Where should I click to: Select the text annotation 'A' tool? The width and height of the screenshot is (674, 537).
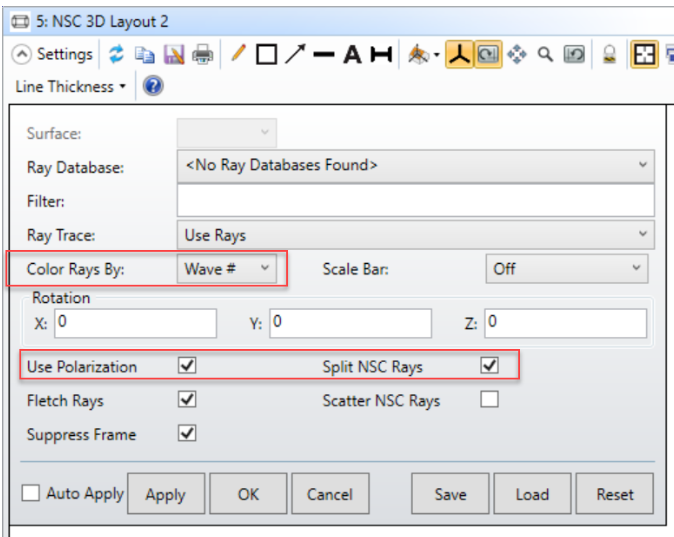click(x=352, y=54)
